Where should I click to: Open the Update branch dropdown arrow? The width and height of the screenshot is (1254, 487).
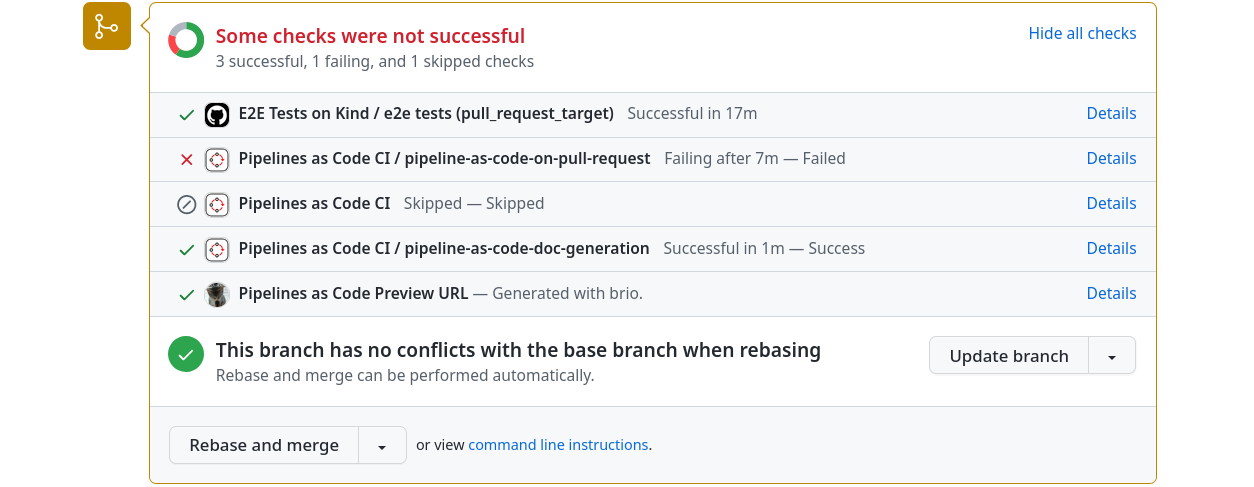tap(1112, 356)
